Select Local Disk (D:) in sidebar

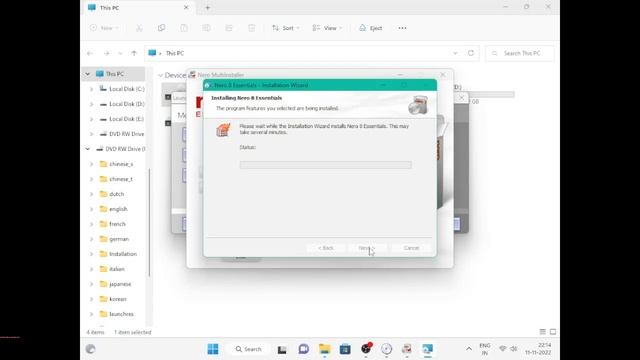click(122, 104)
